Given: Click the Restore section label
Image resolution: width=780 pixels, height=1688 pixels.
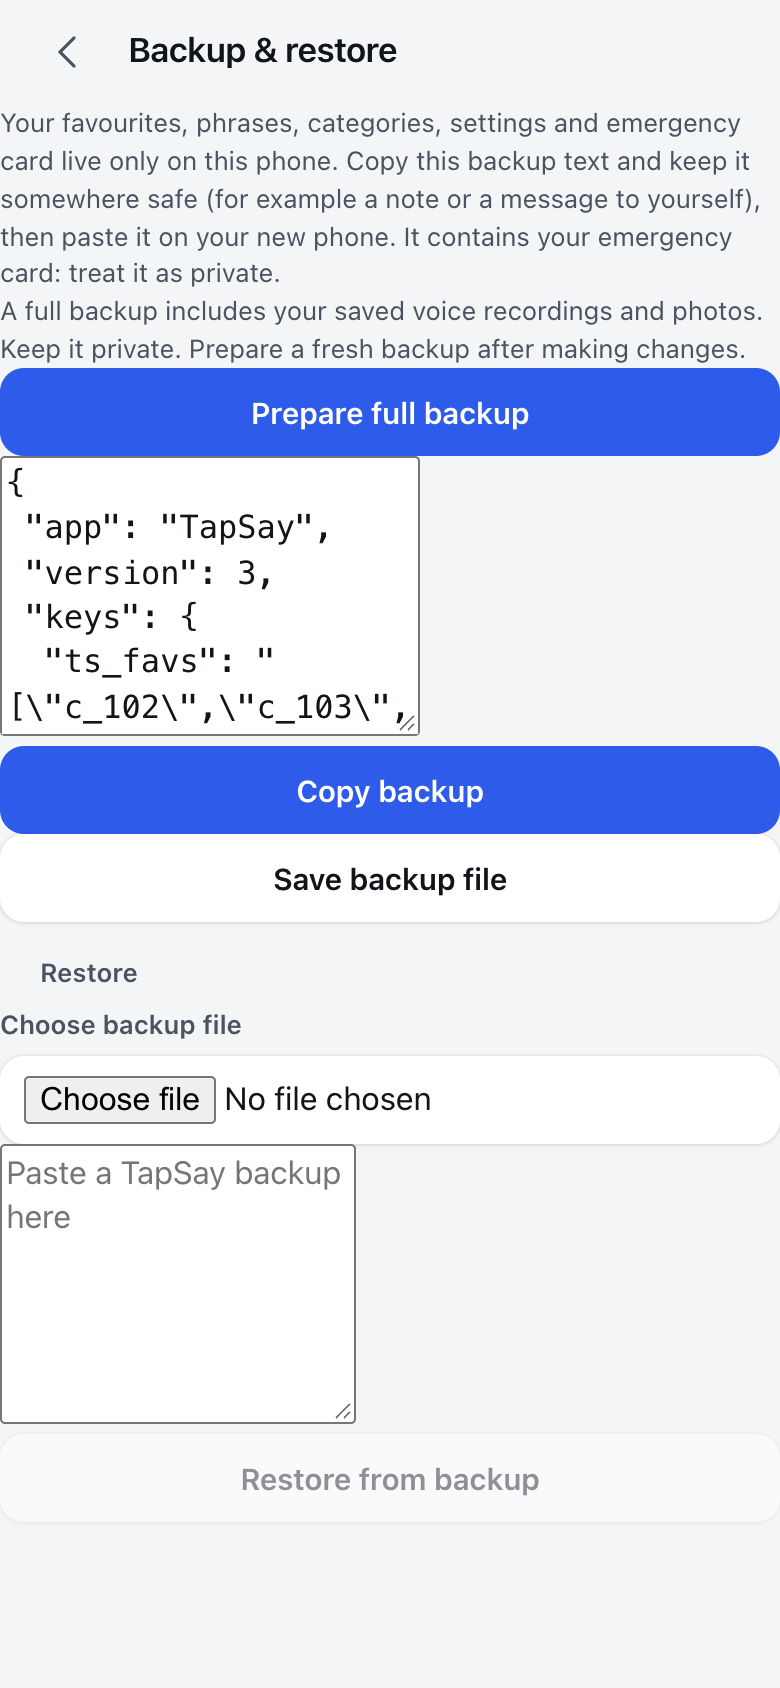Looking at the screenshot, I should (x=89, y=973).
